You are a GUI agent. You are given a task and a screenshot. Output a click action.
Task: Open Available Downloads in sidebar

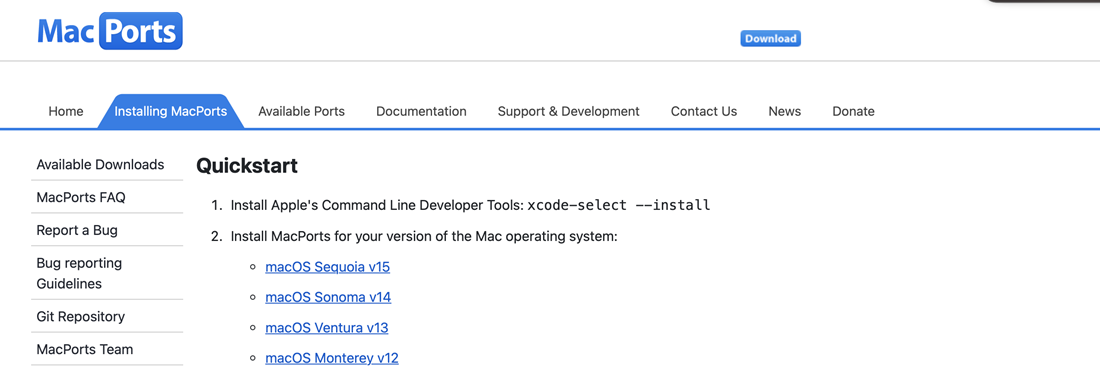107,165
